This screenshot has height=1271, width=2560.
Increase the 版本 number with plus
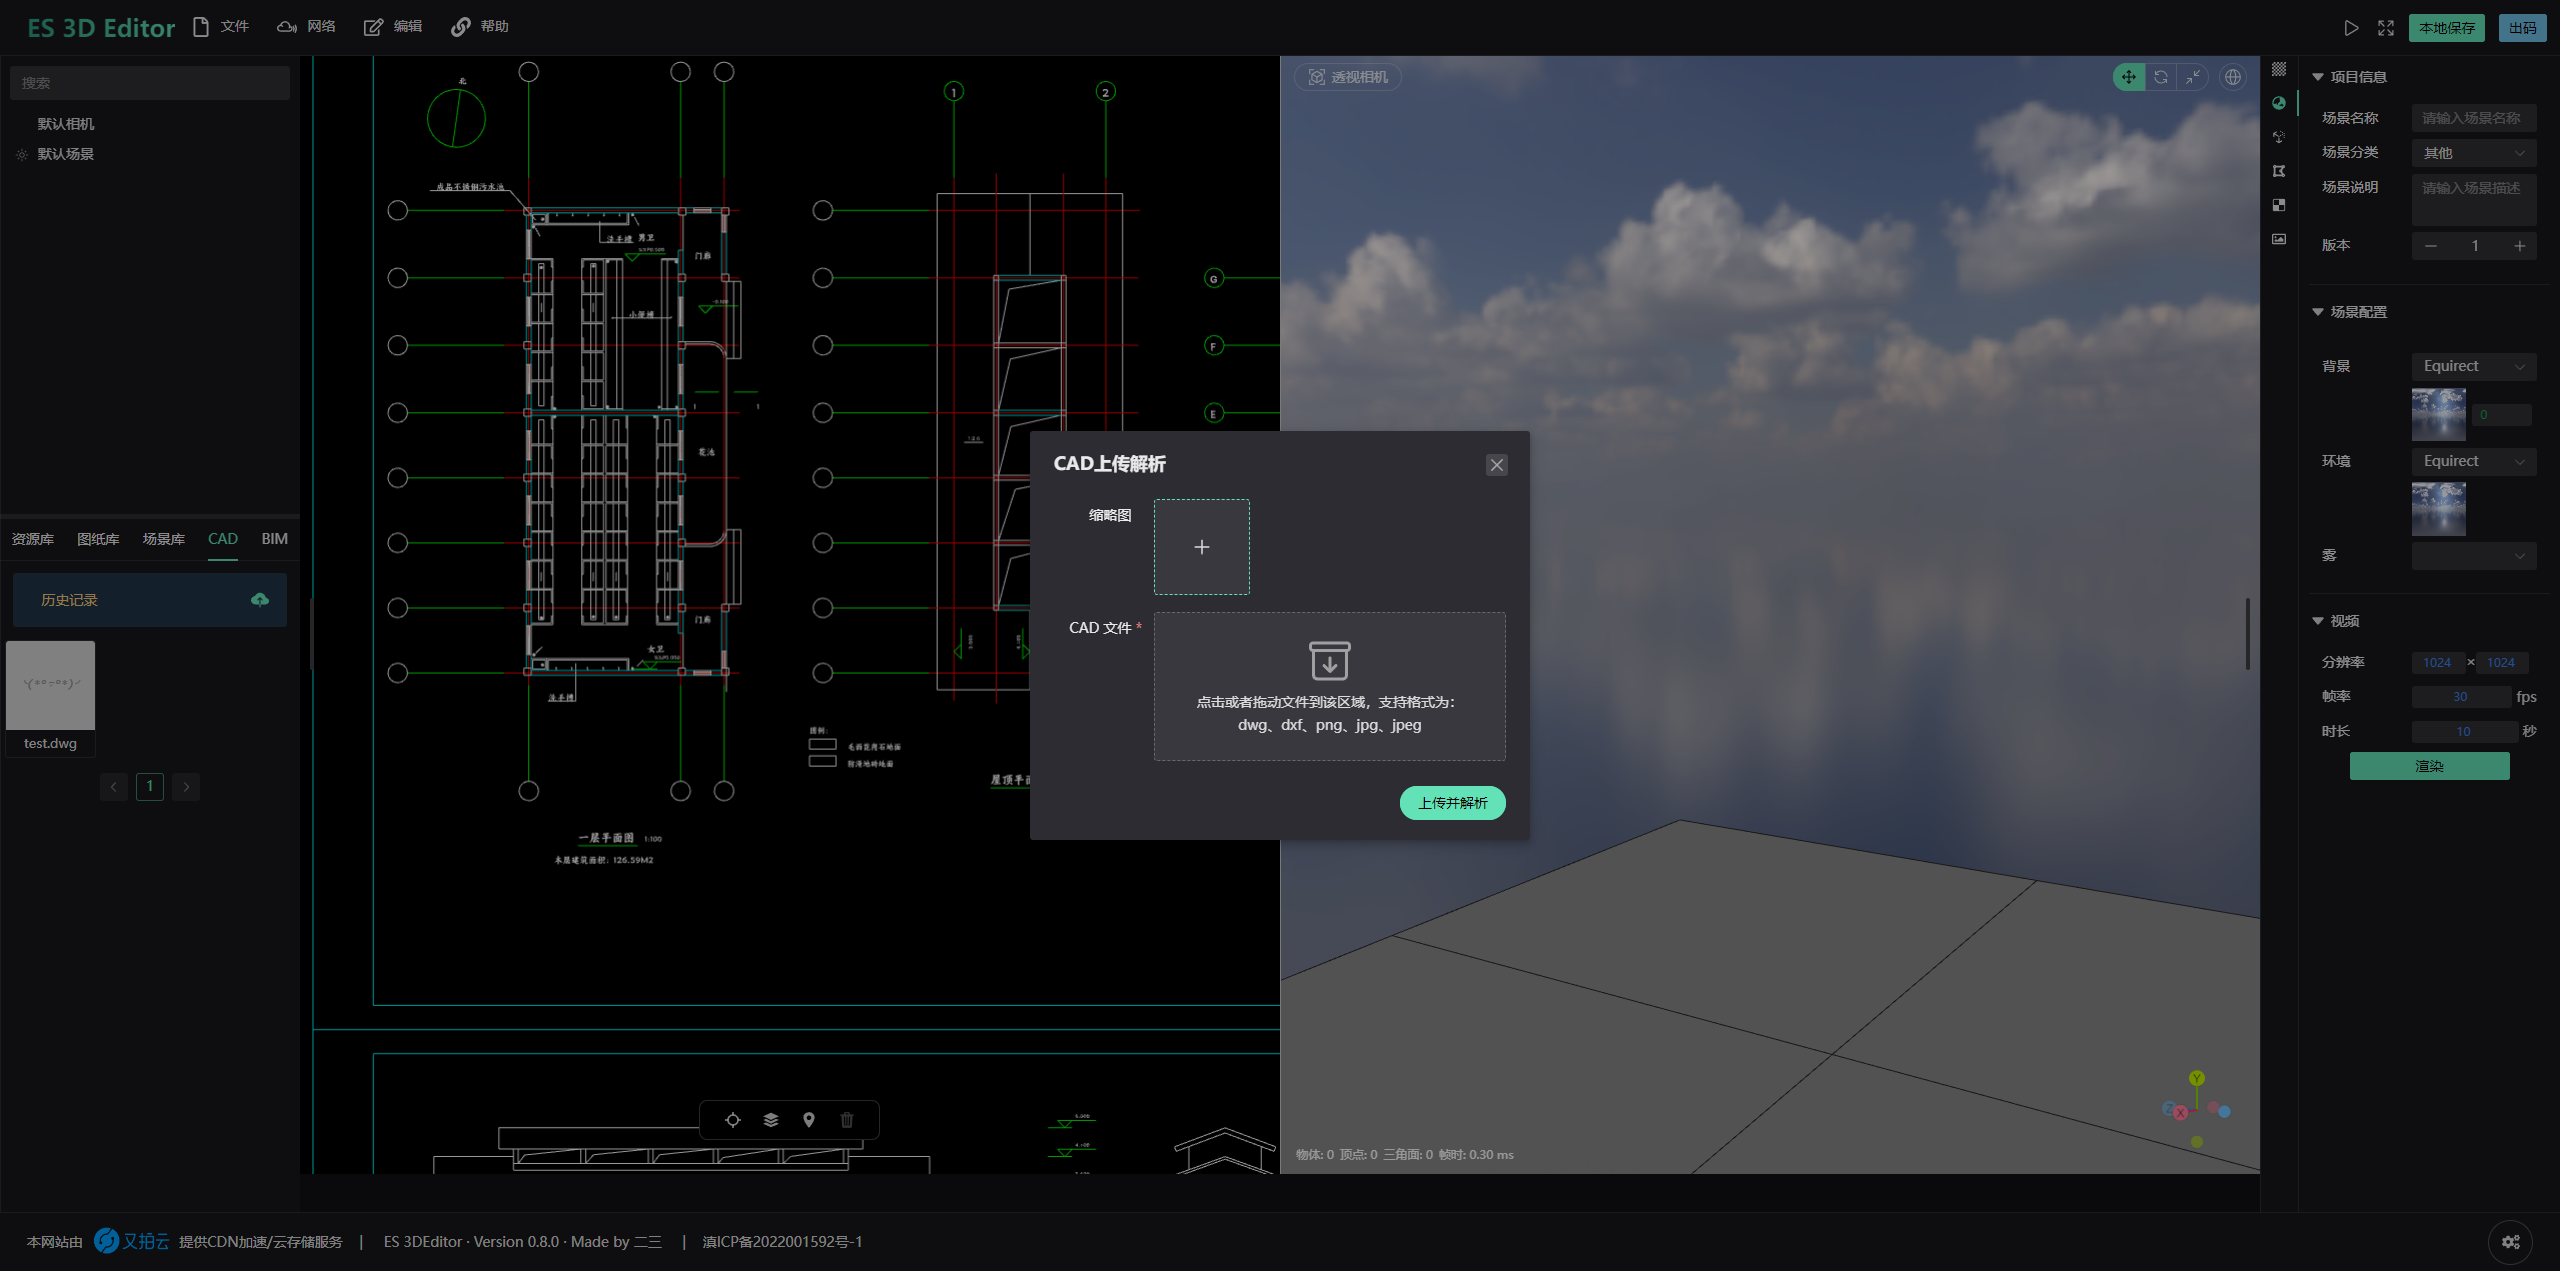(x=2520, y=246)
